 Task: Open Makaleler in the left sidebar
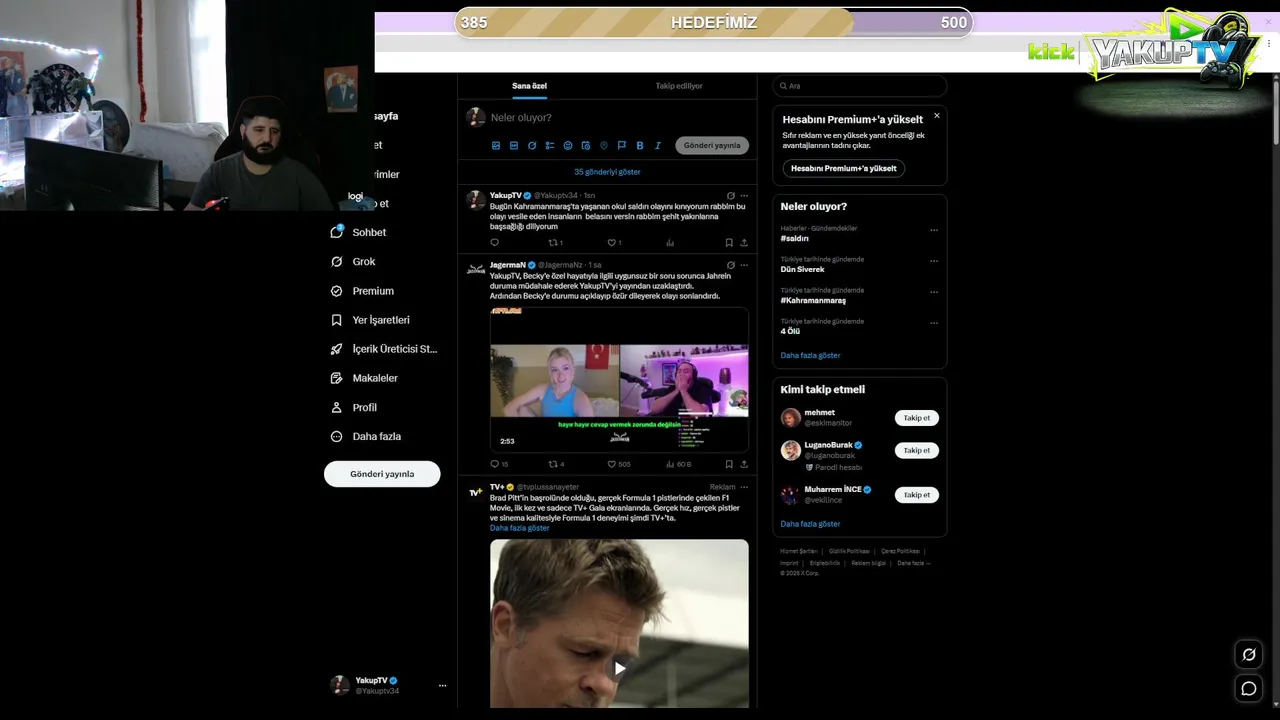click(364, 378)
